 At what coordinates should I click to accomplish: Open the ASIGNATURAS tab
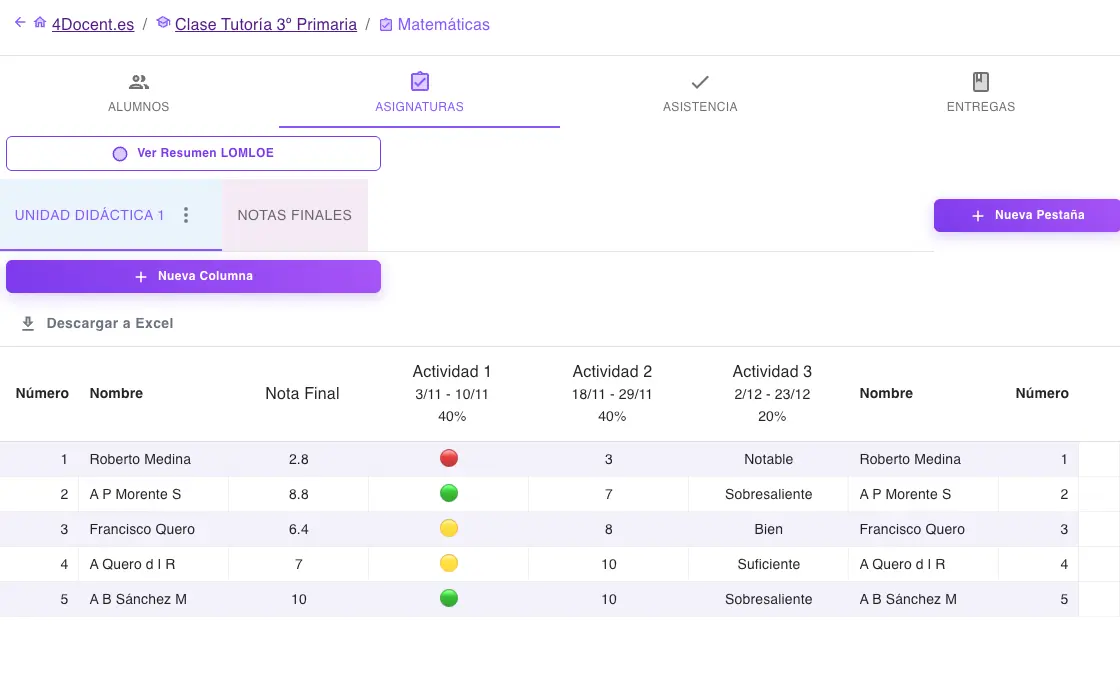pyautogui.click(x=419, y=92)
